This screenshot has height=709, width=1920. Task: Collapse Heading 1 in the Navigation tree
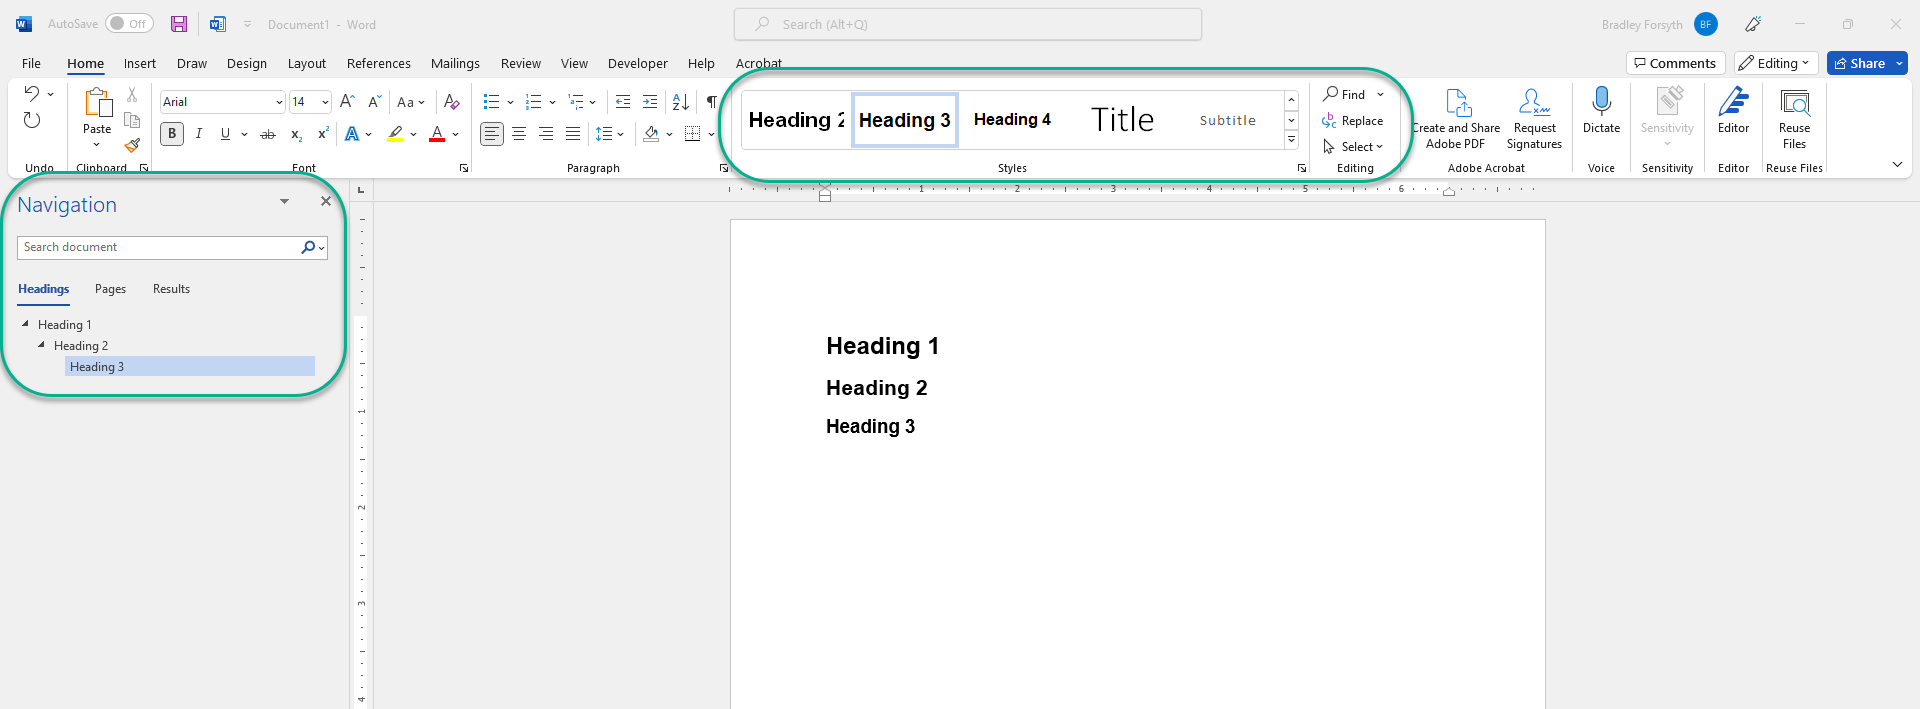click(x=25, y=324)
